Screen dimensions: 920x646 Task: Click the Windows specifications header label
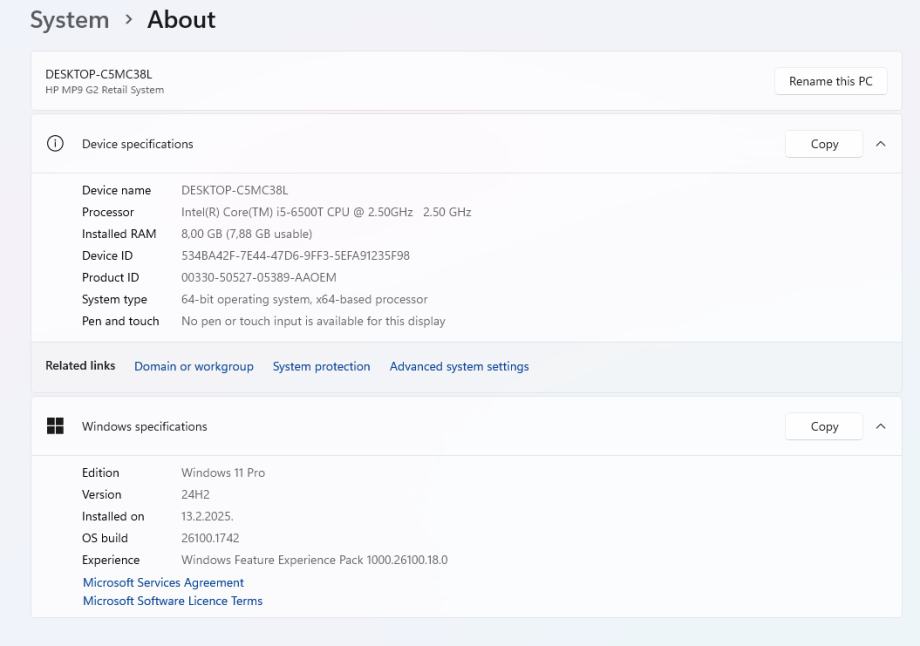144,426
